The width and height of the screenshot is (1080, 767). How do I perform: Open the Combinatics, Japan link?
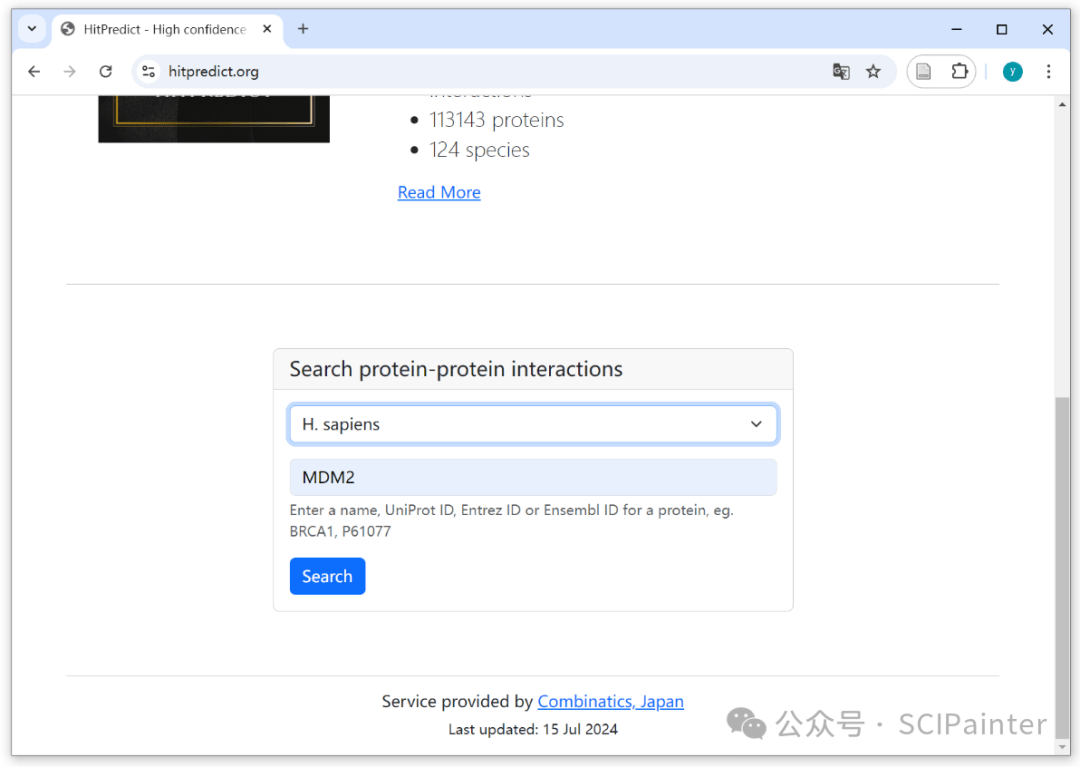pyautogui.click(x=610, y=701)
